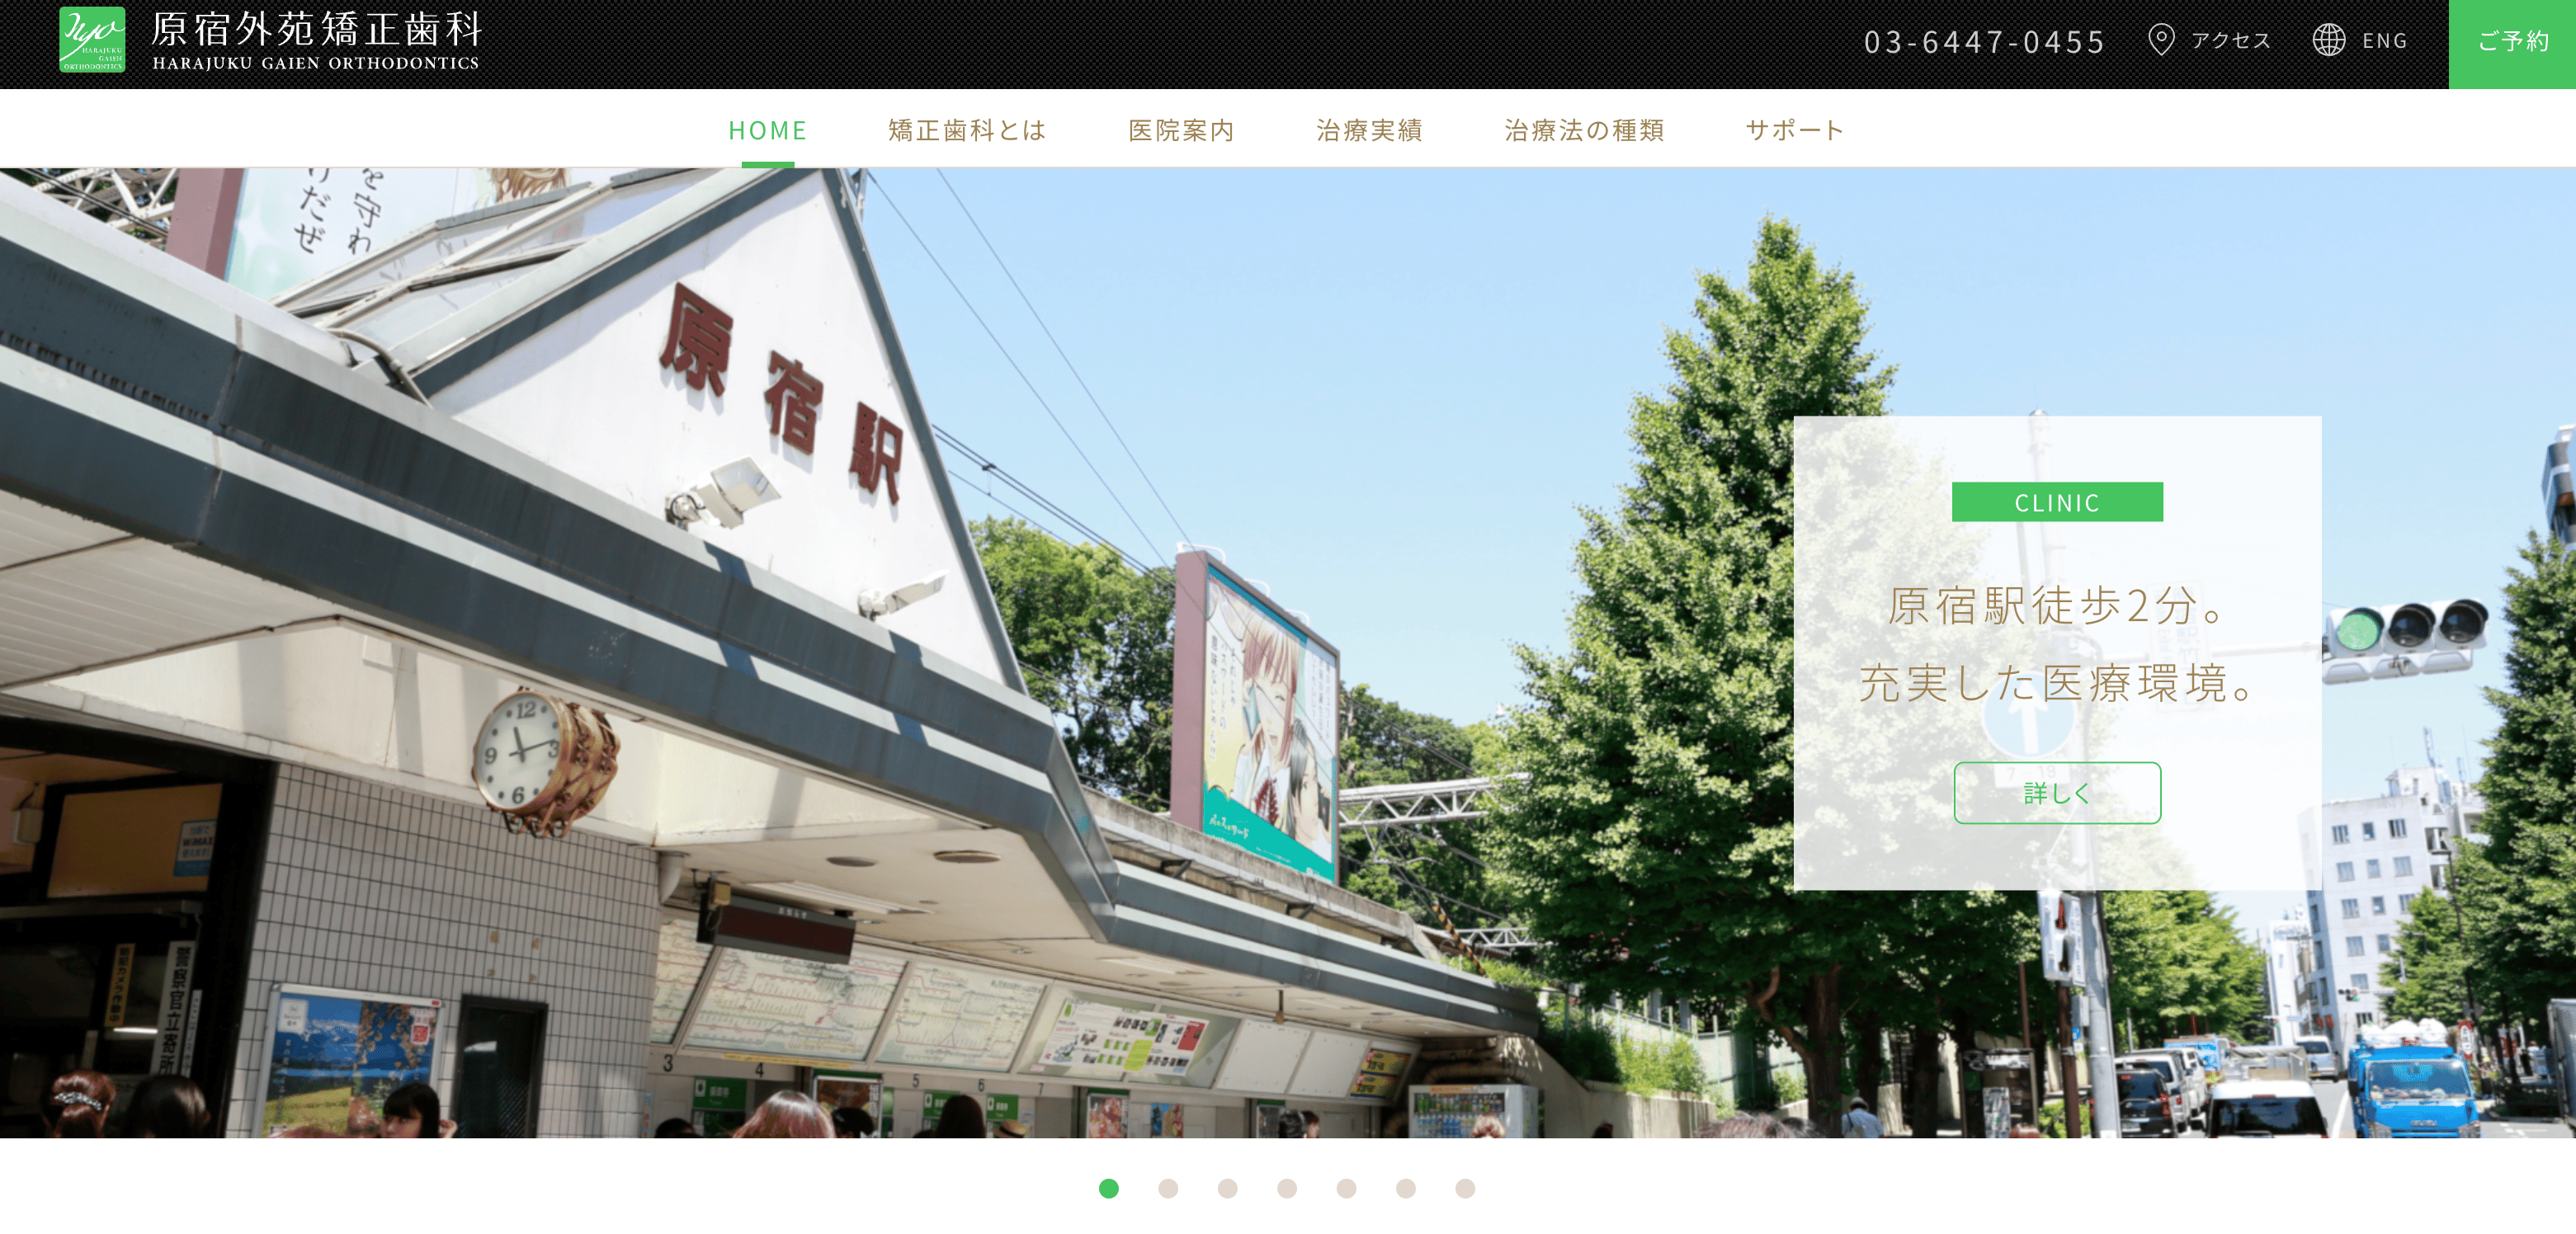Image resolution: width=2576 pixels, height=1234 pixels.
Task: Expand the 医院案内 menu section
Action: (x=1183, y=128)
